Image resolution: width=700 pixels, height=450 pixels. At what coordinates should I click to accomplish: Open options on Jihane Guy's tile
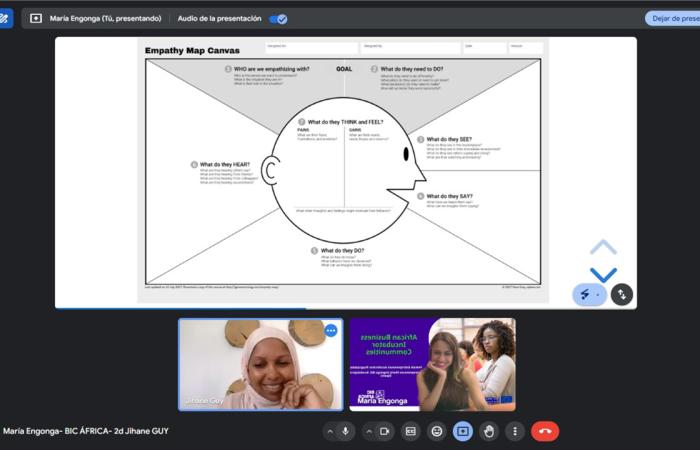click(331, 330)
